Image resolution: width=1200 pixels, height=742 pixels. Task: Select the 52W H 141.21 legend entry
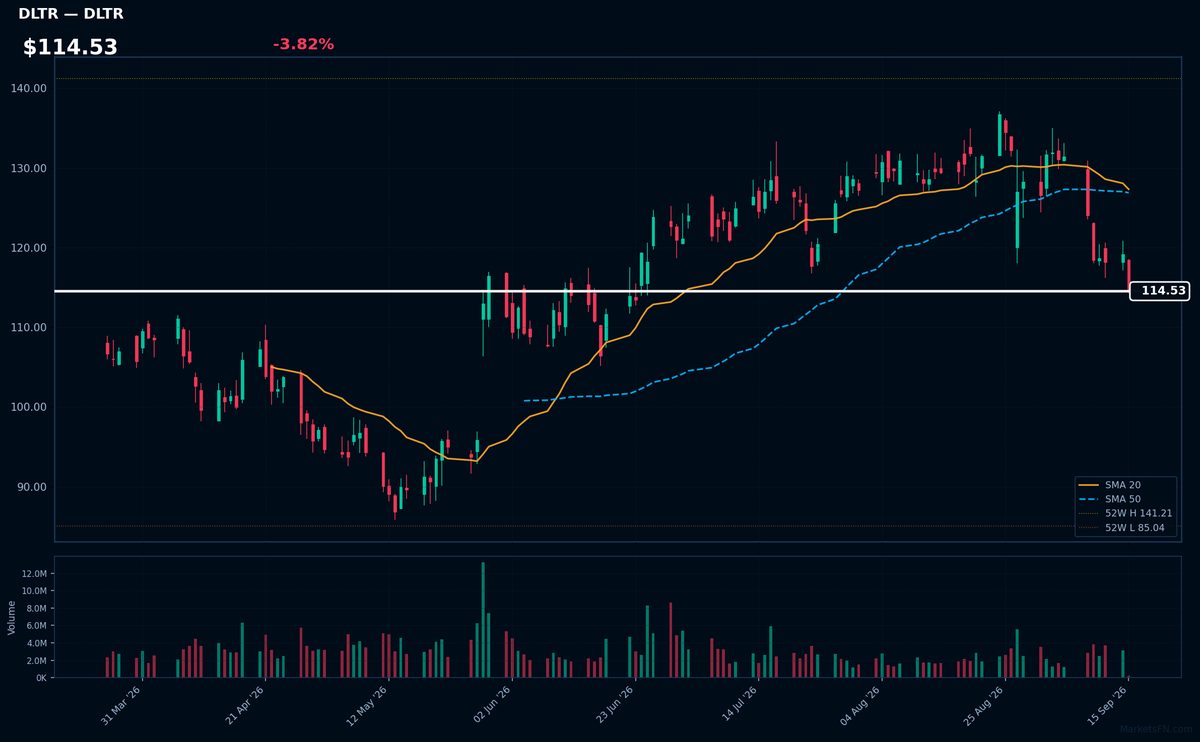pyautogui.click(x=1126, y=513)
